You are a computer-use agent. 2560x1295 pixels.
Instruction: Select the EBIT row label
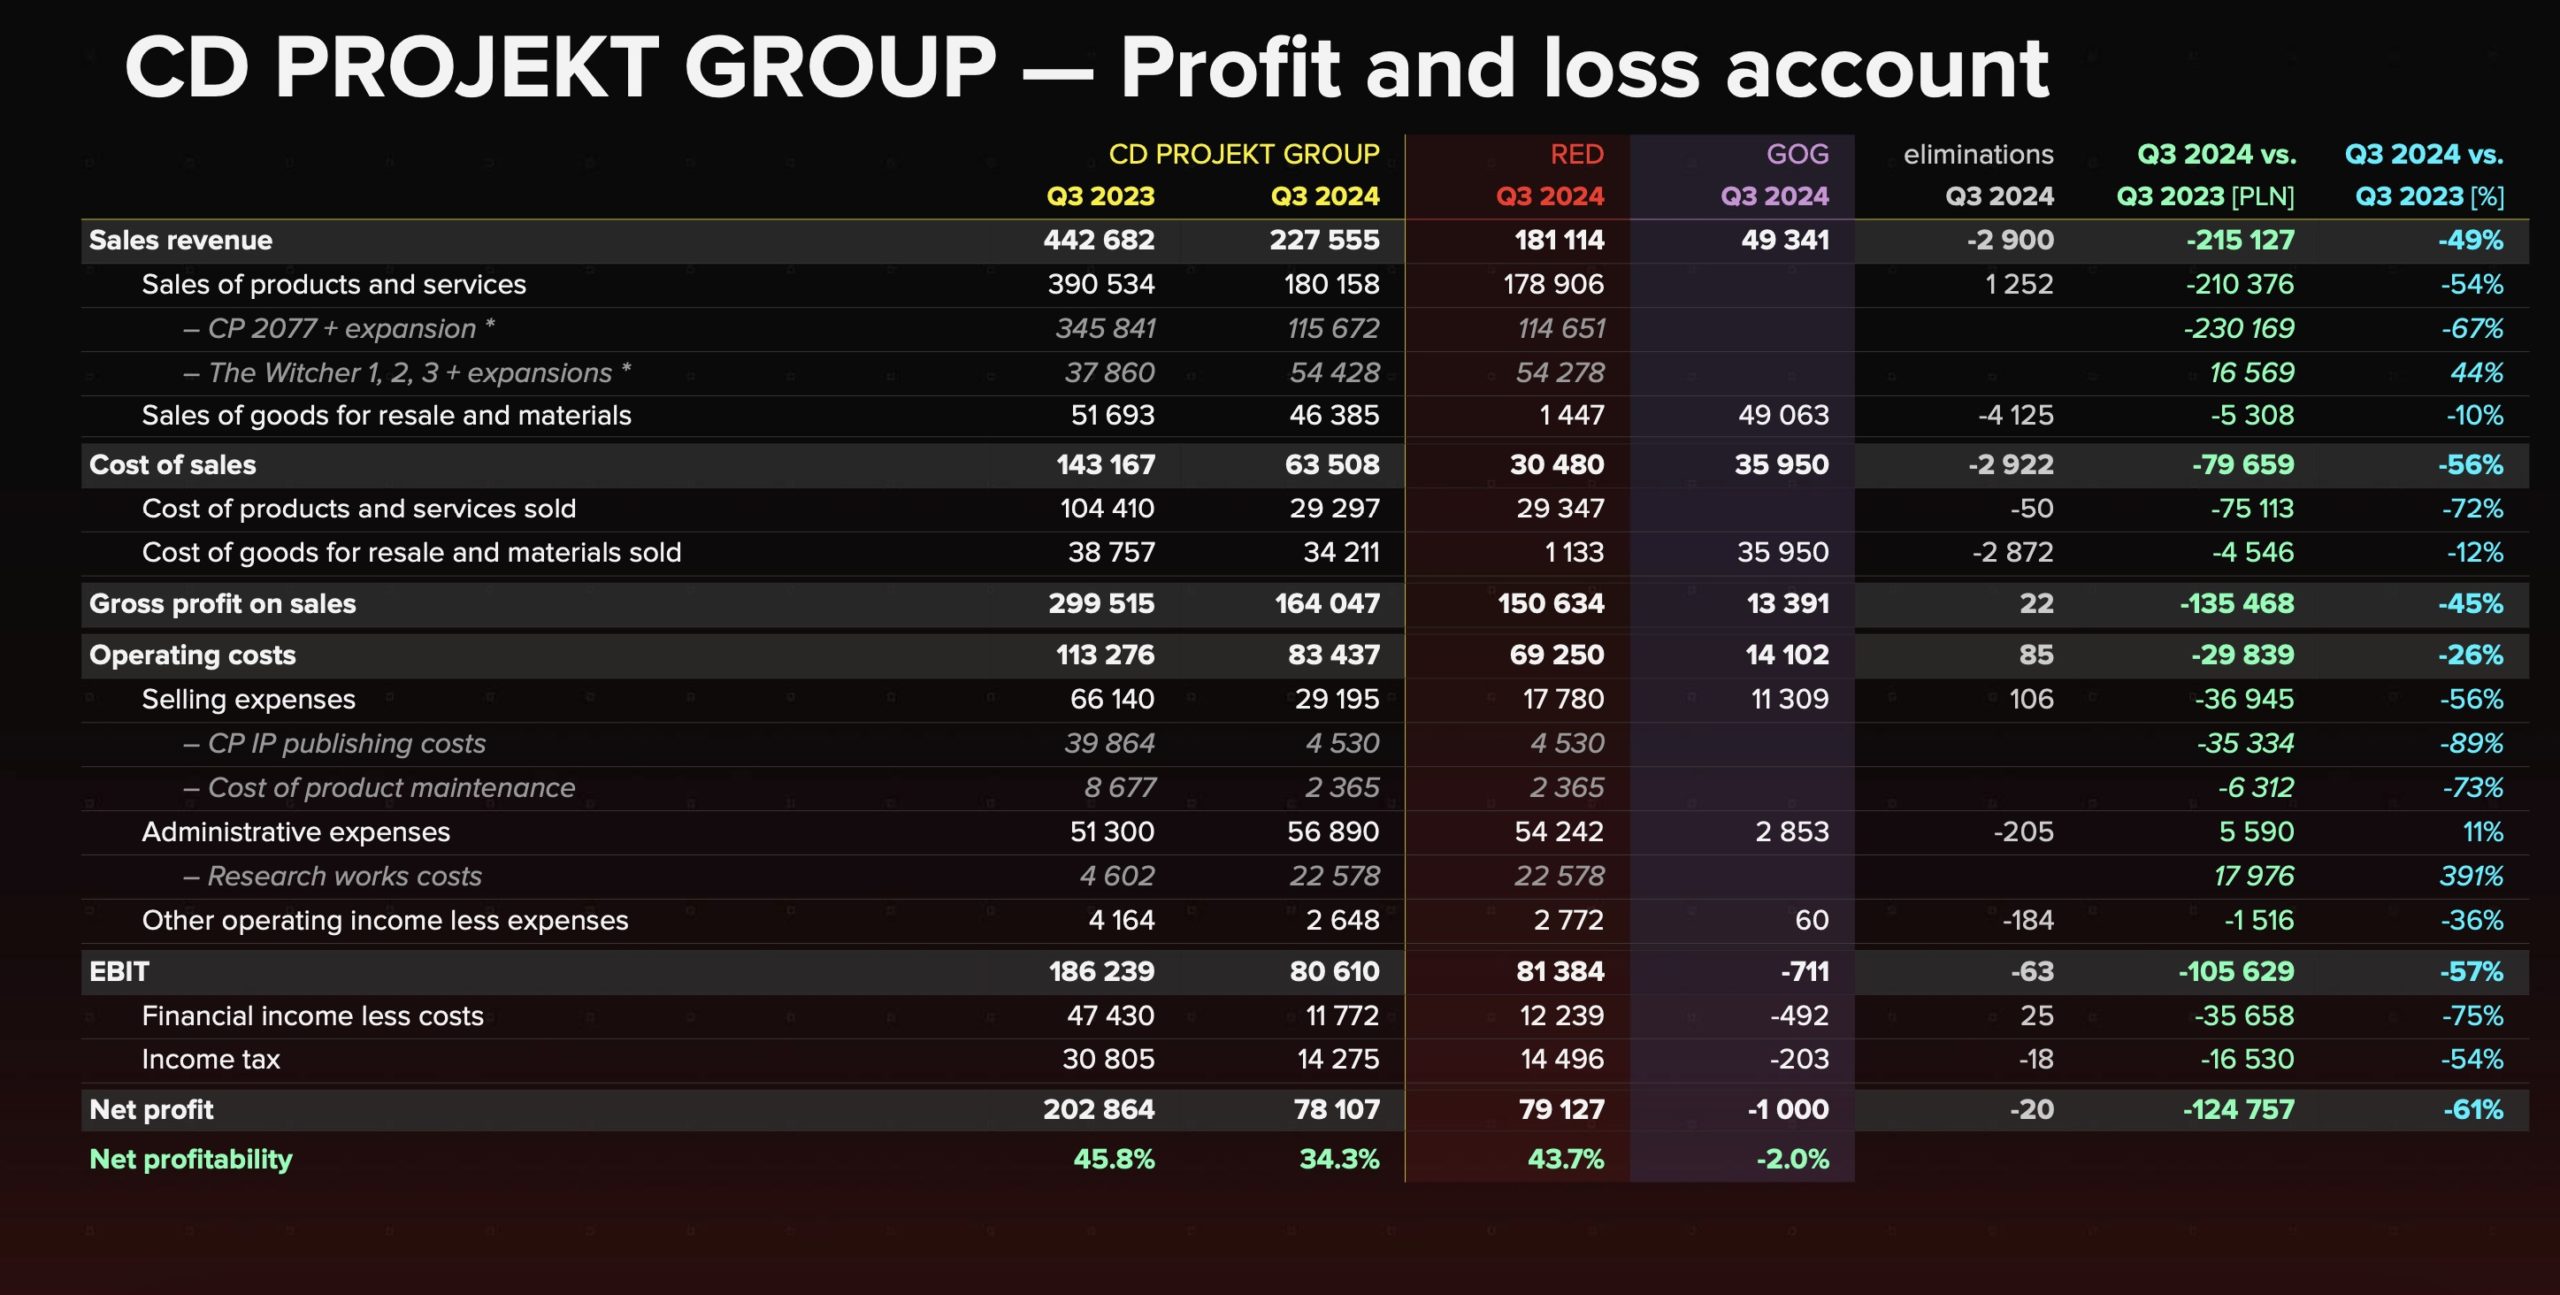[x=119, y=971]
